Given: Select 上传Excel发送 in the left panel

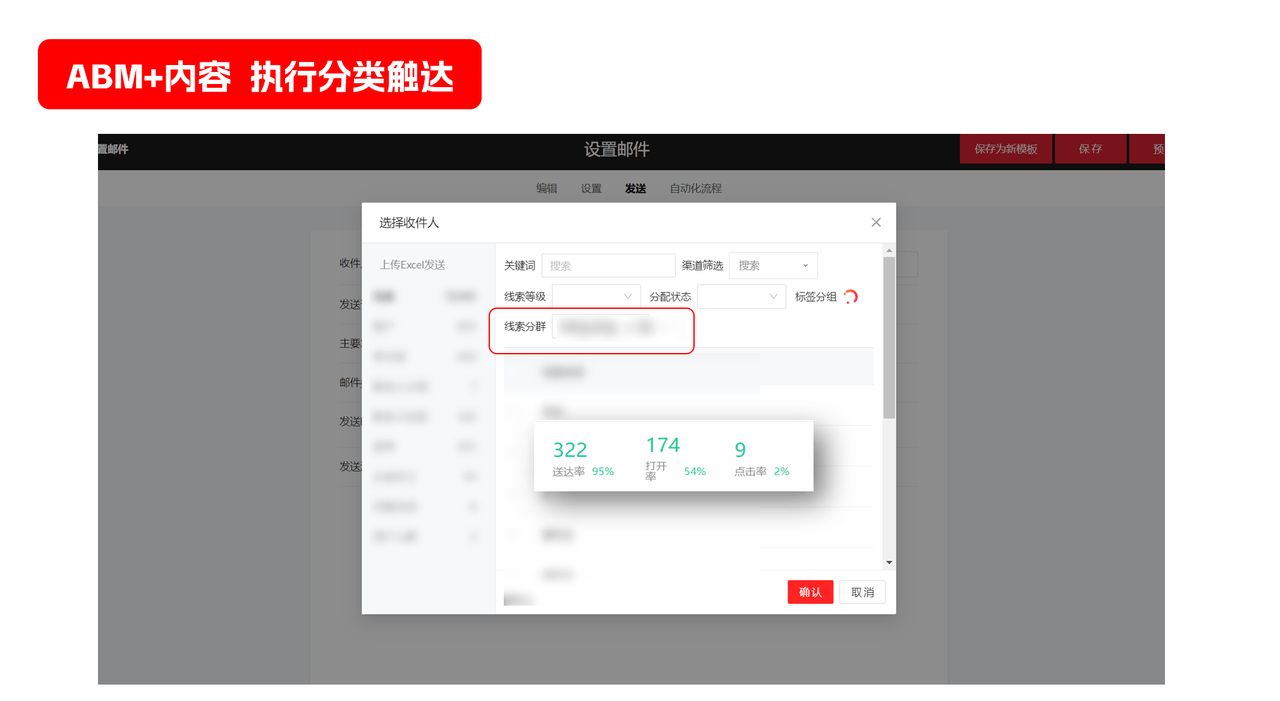Looking at the screenshot, I should click(x=412, y=265).
